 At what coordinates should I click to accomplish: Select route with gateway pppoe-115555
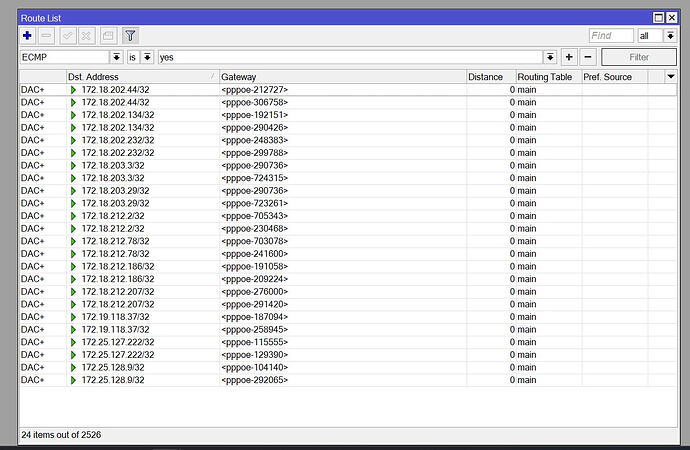click(348, 342)
